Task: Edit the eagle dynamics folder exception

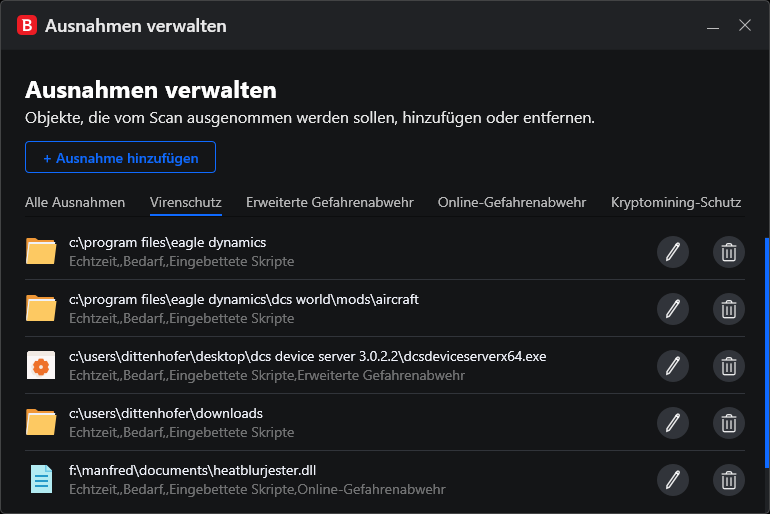Action: (673, 252)
